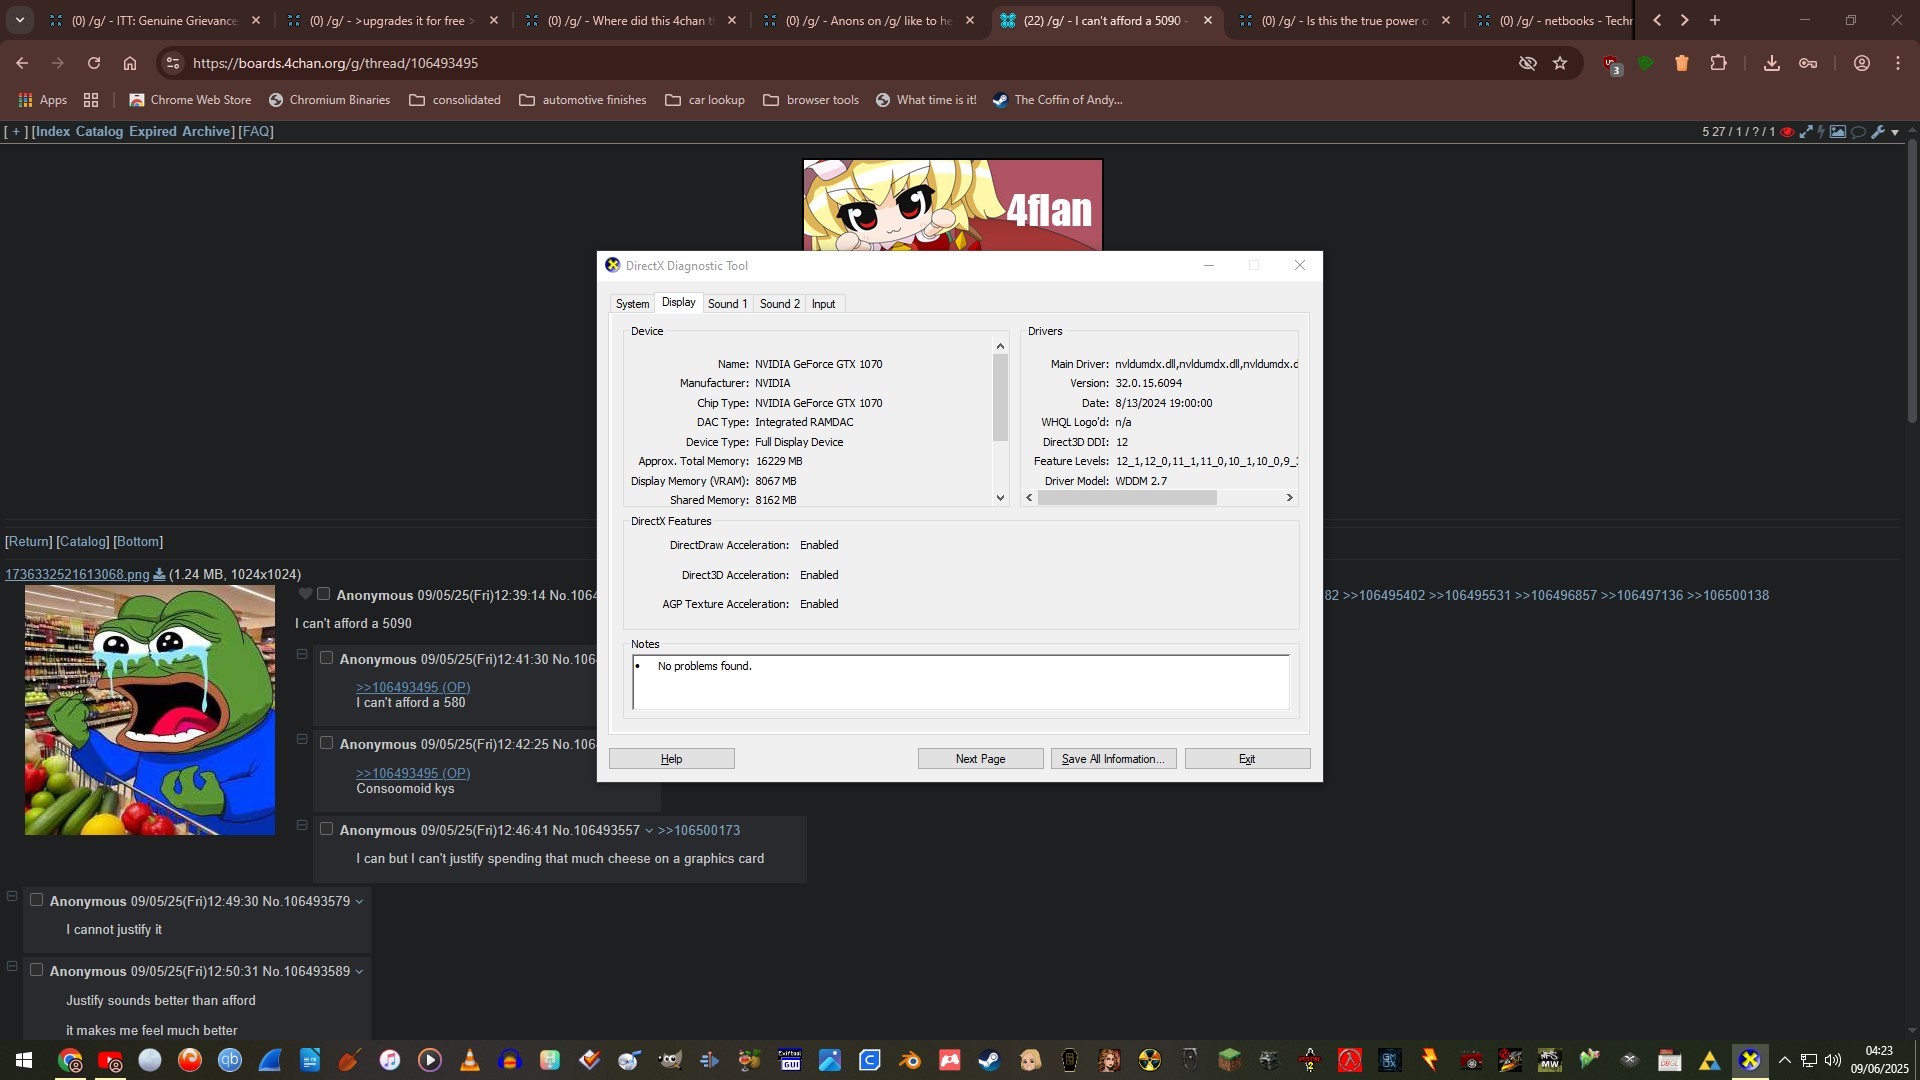Click the volume speaker icon in system tray
Viewport: 1920px width, 1080px height.
pyautogui.click(x=1832, y=1060)
